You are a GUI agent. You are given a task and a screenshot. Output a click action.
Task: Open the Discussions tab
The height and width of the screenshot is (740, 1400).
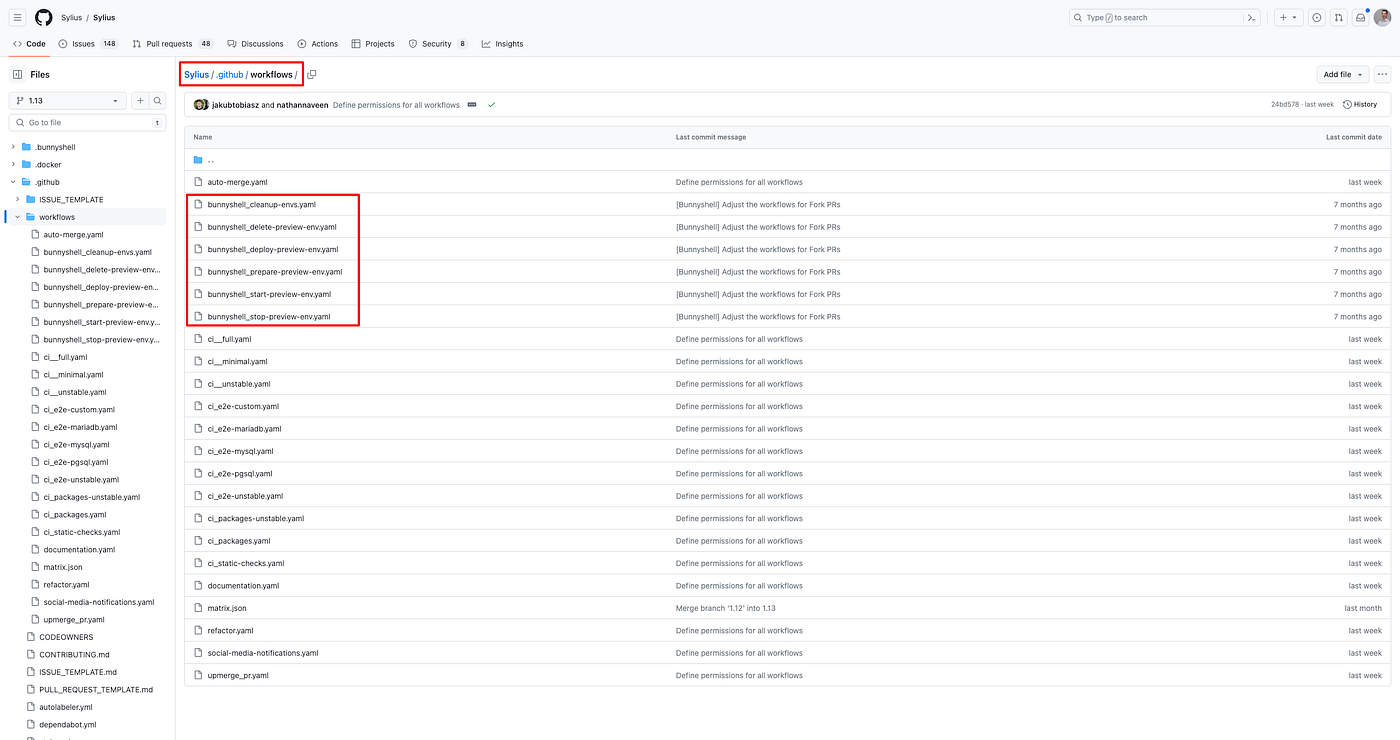(x=255, y=44)
